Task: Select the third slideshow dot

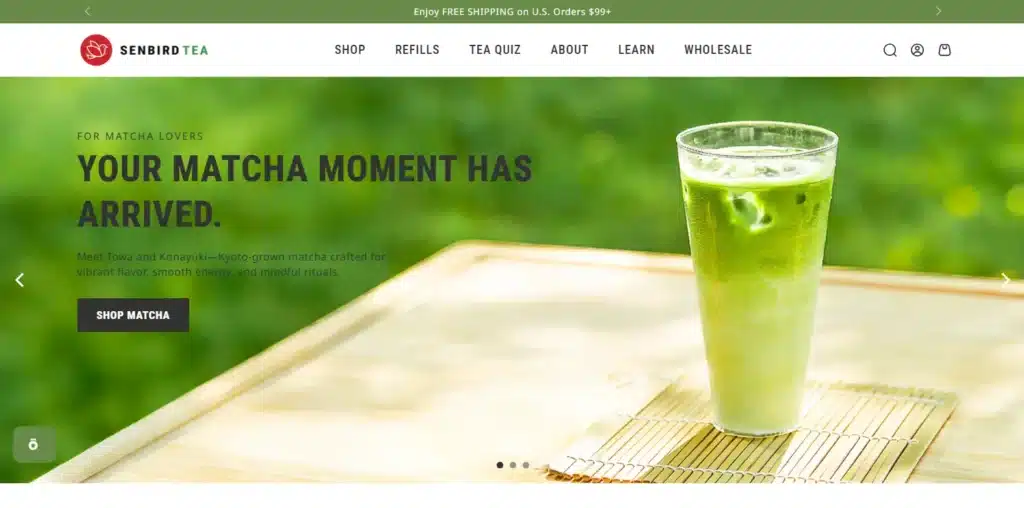Action: point(526,465)
